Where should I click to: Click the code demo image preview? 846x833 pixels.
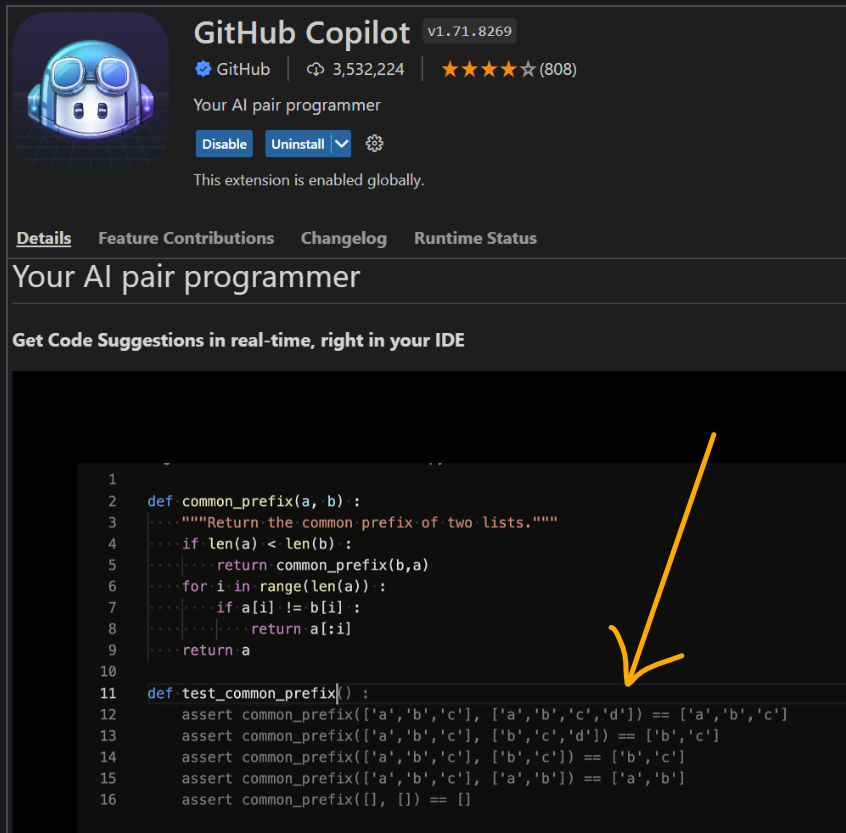pyautogui.click(x=429, y=602)
